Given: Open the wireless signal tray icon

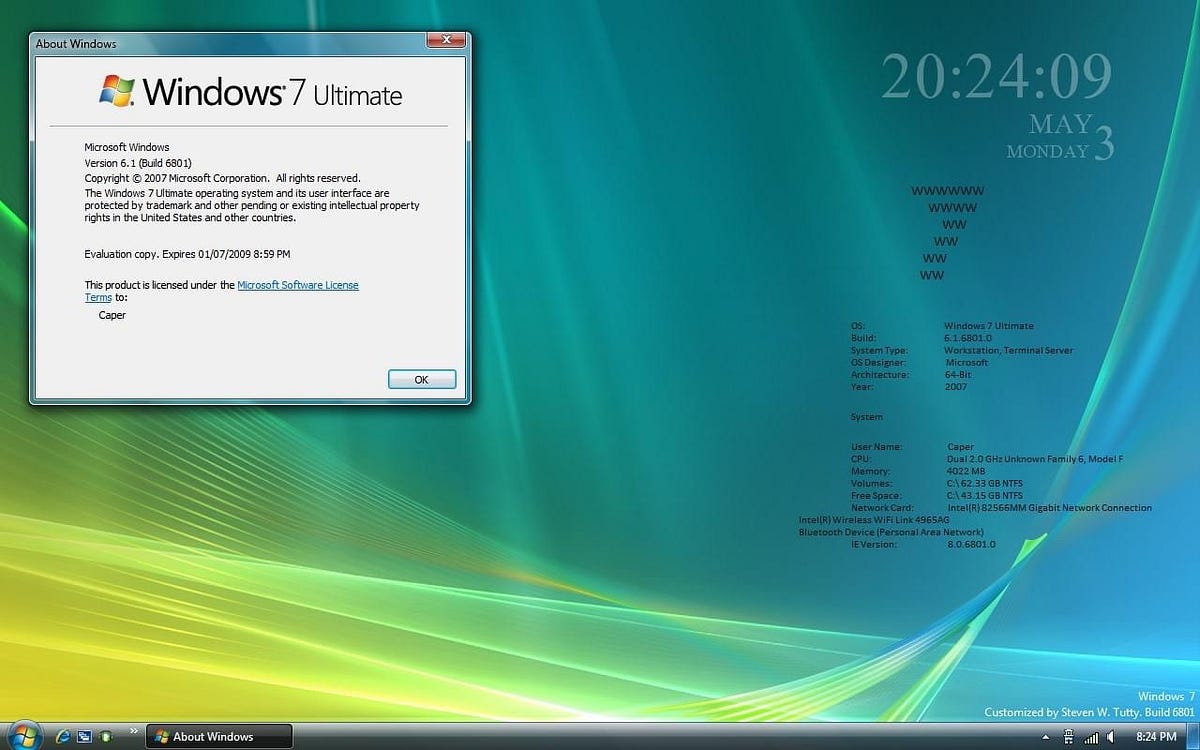Looking at the screenshot, I should point(1091,738).
